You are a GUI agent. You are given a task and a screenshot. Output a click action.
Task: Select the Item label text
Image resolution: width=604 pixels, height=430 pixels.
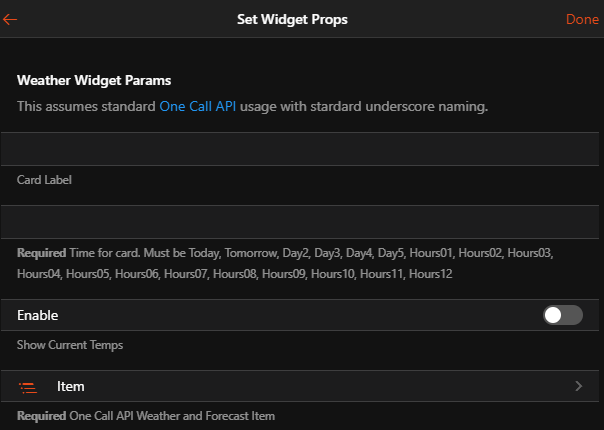(70, 386)
